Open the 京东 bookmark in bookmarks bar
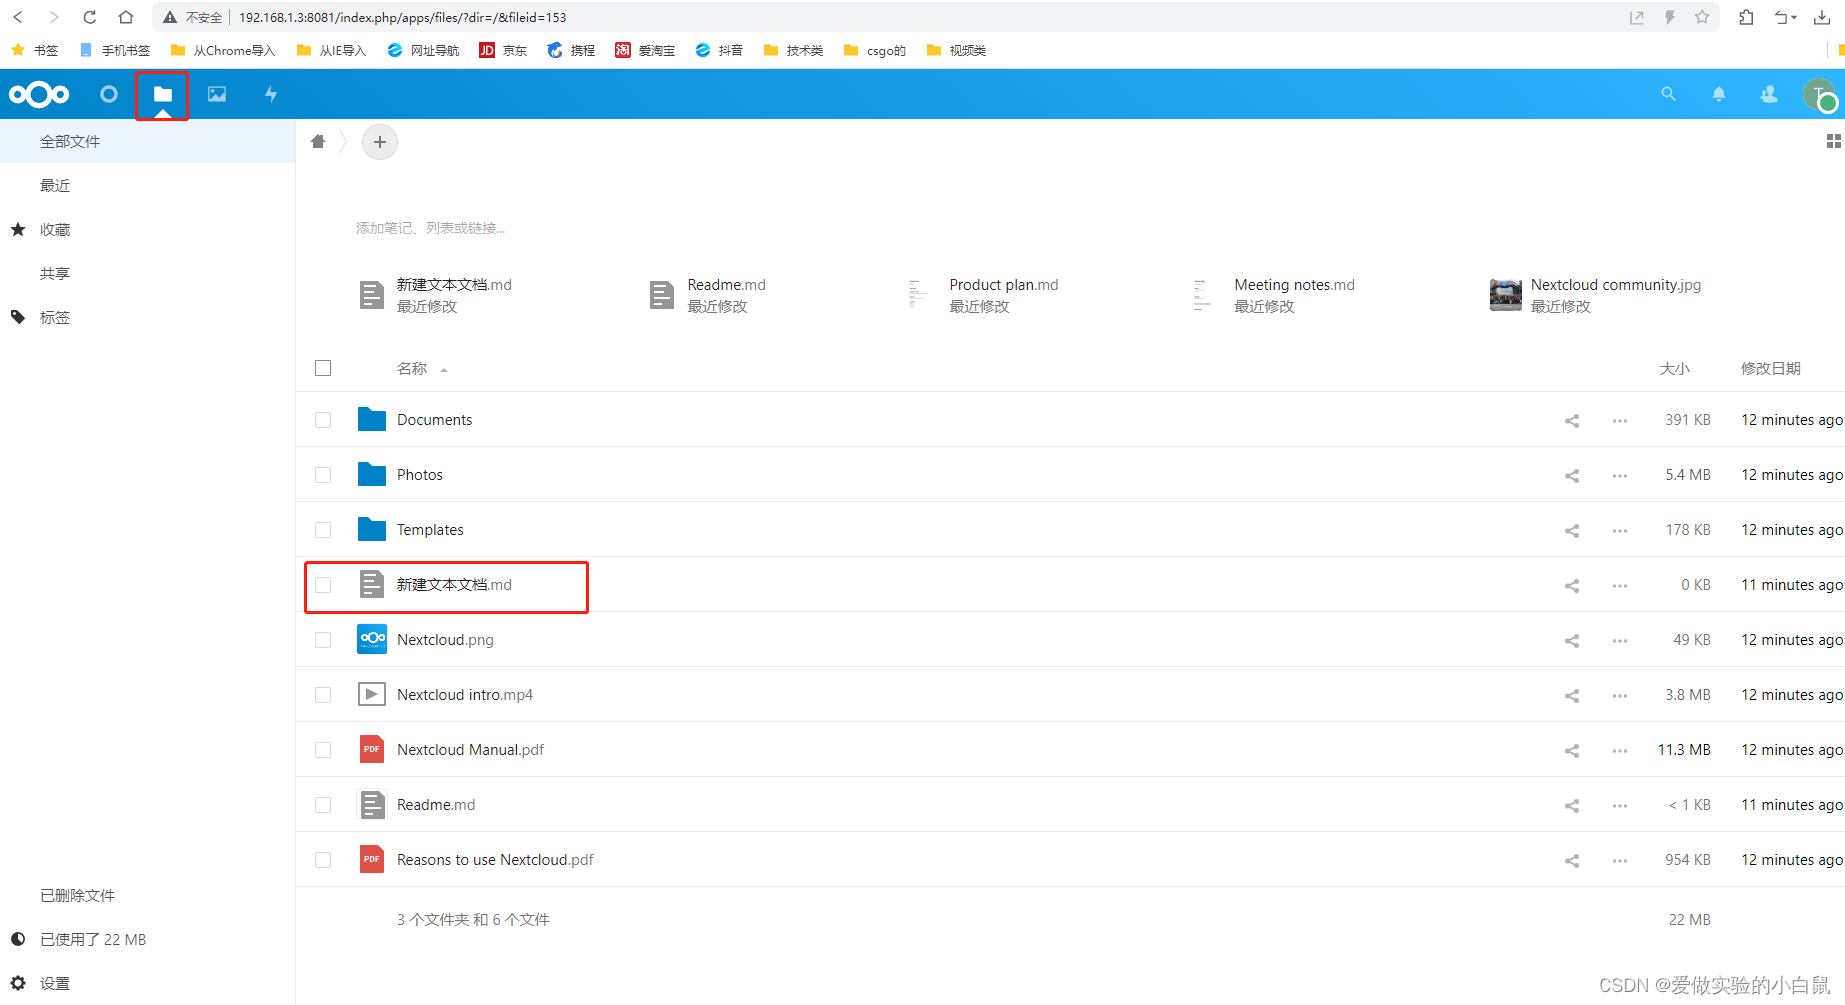Screen dimensions: 1845x1005 pos(503,50)
